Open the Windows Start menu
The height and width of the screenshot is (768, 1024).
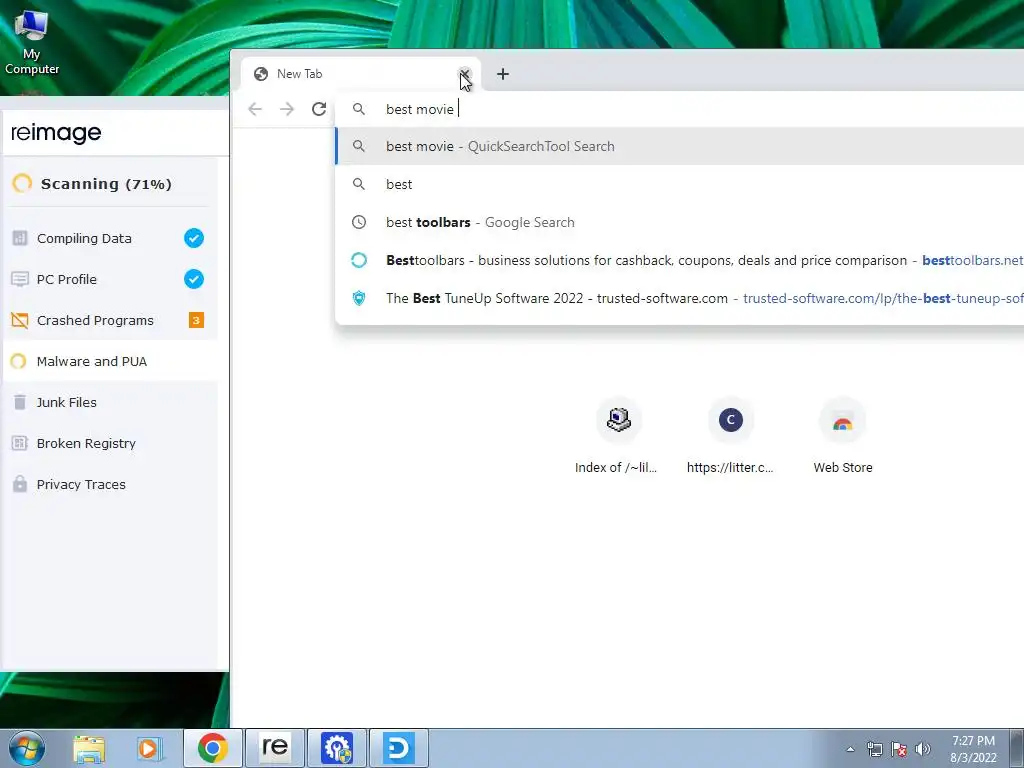(x=27, y=748)
